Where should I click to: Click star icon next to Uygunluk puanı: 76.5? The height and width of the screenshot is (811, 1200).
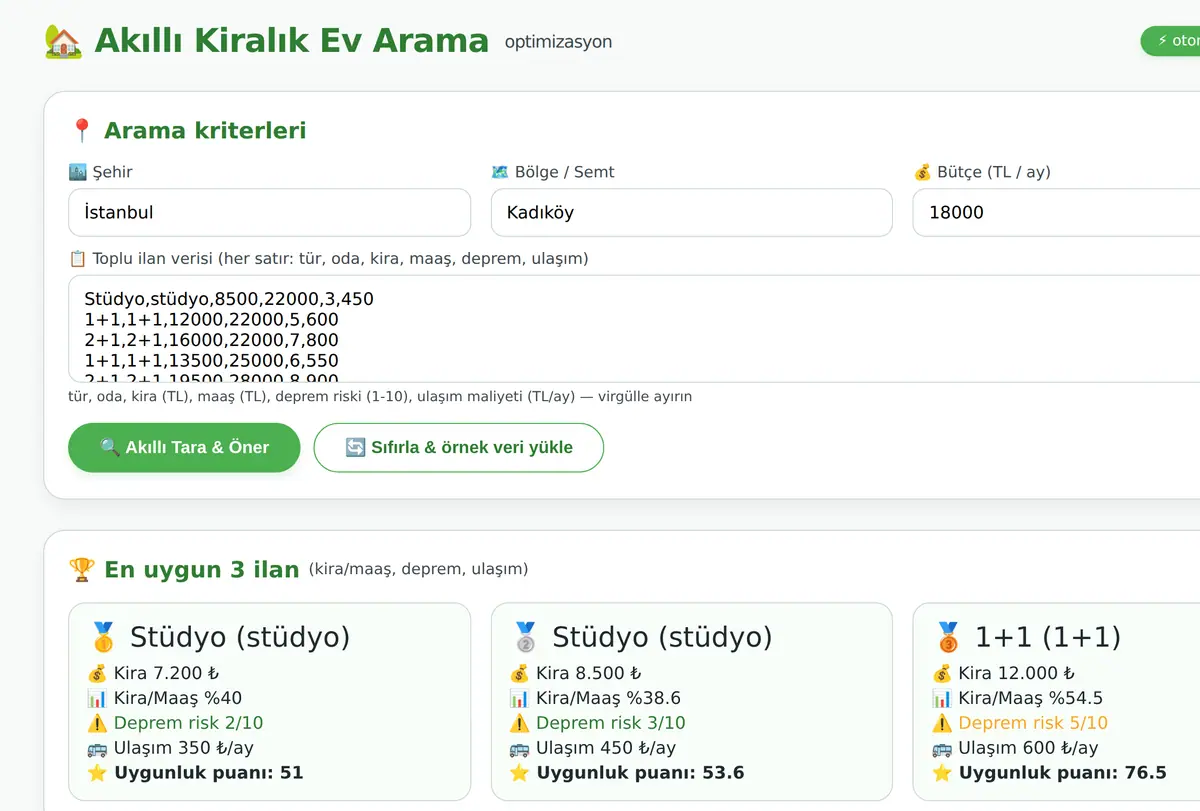[x=942, y=772]
